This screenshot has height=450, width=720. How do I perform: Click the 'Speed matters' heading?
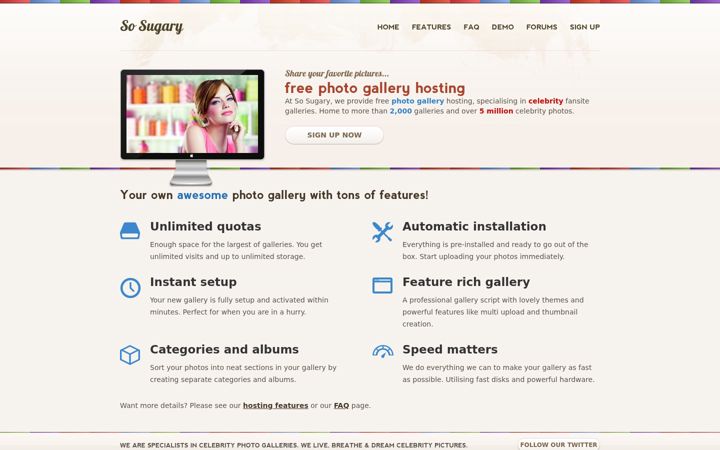coord(450,349)
